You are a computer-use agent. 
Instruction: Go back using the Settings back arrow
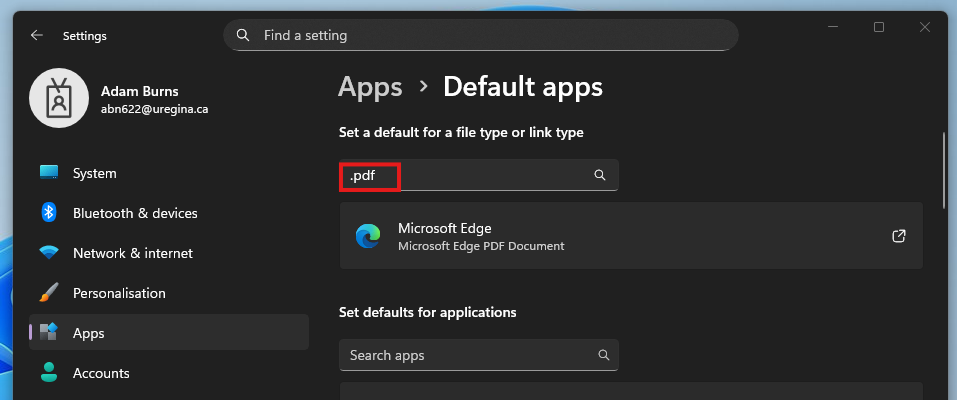point(37,35)
